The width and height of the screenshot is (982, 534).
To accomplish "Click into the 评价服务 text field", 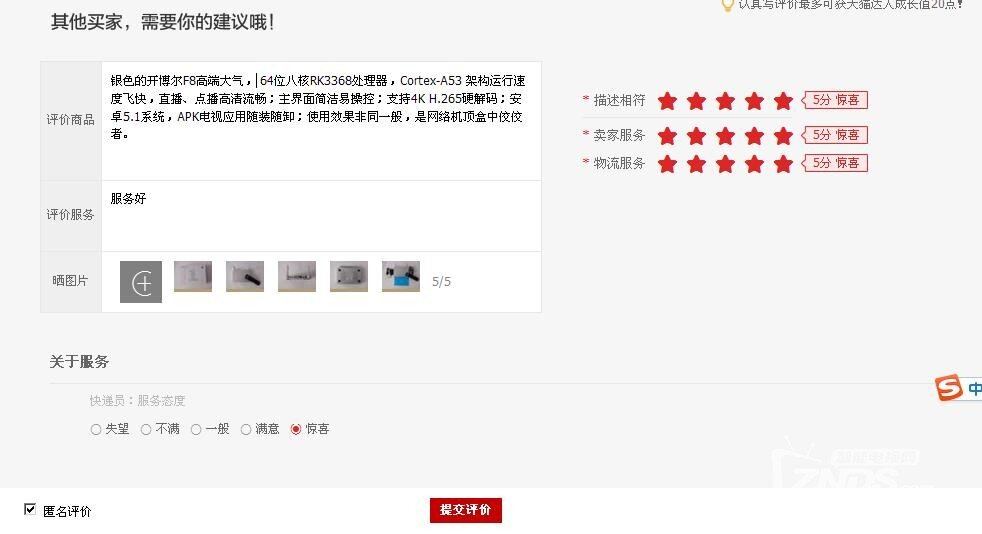I will coord(321,216).
